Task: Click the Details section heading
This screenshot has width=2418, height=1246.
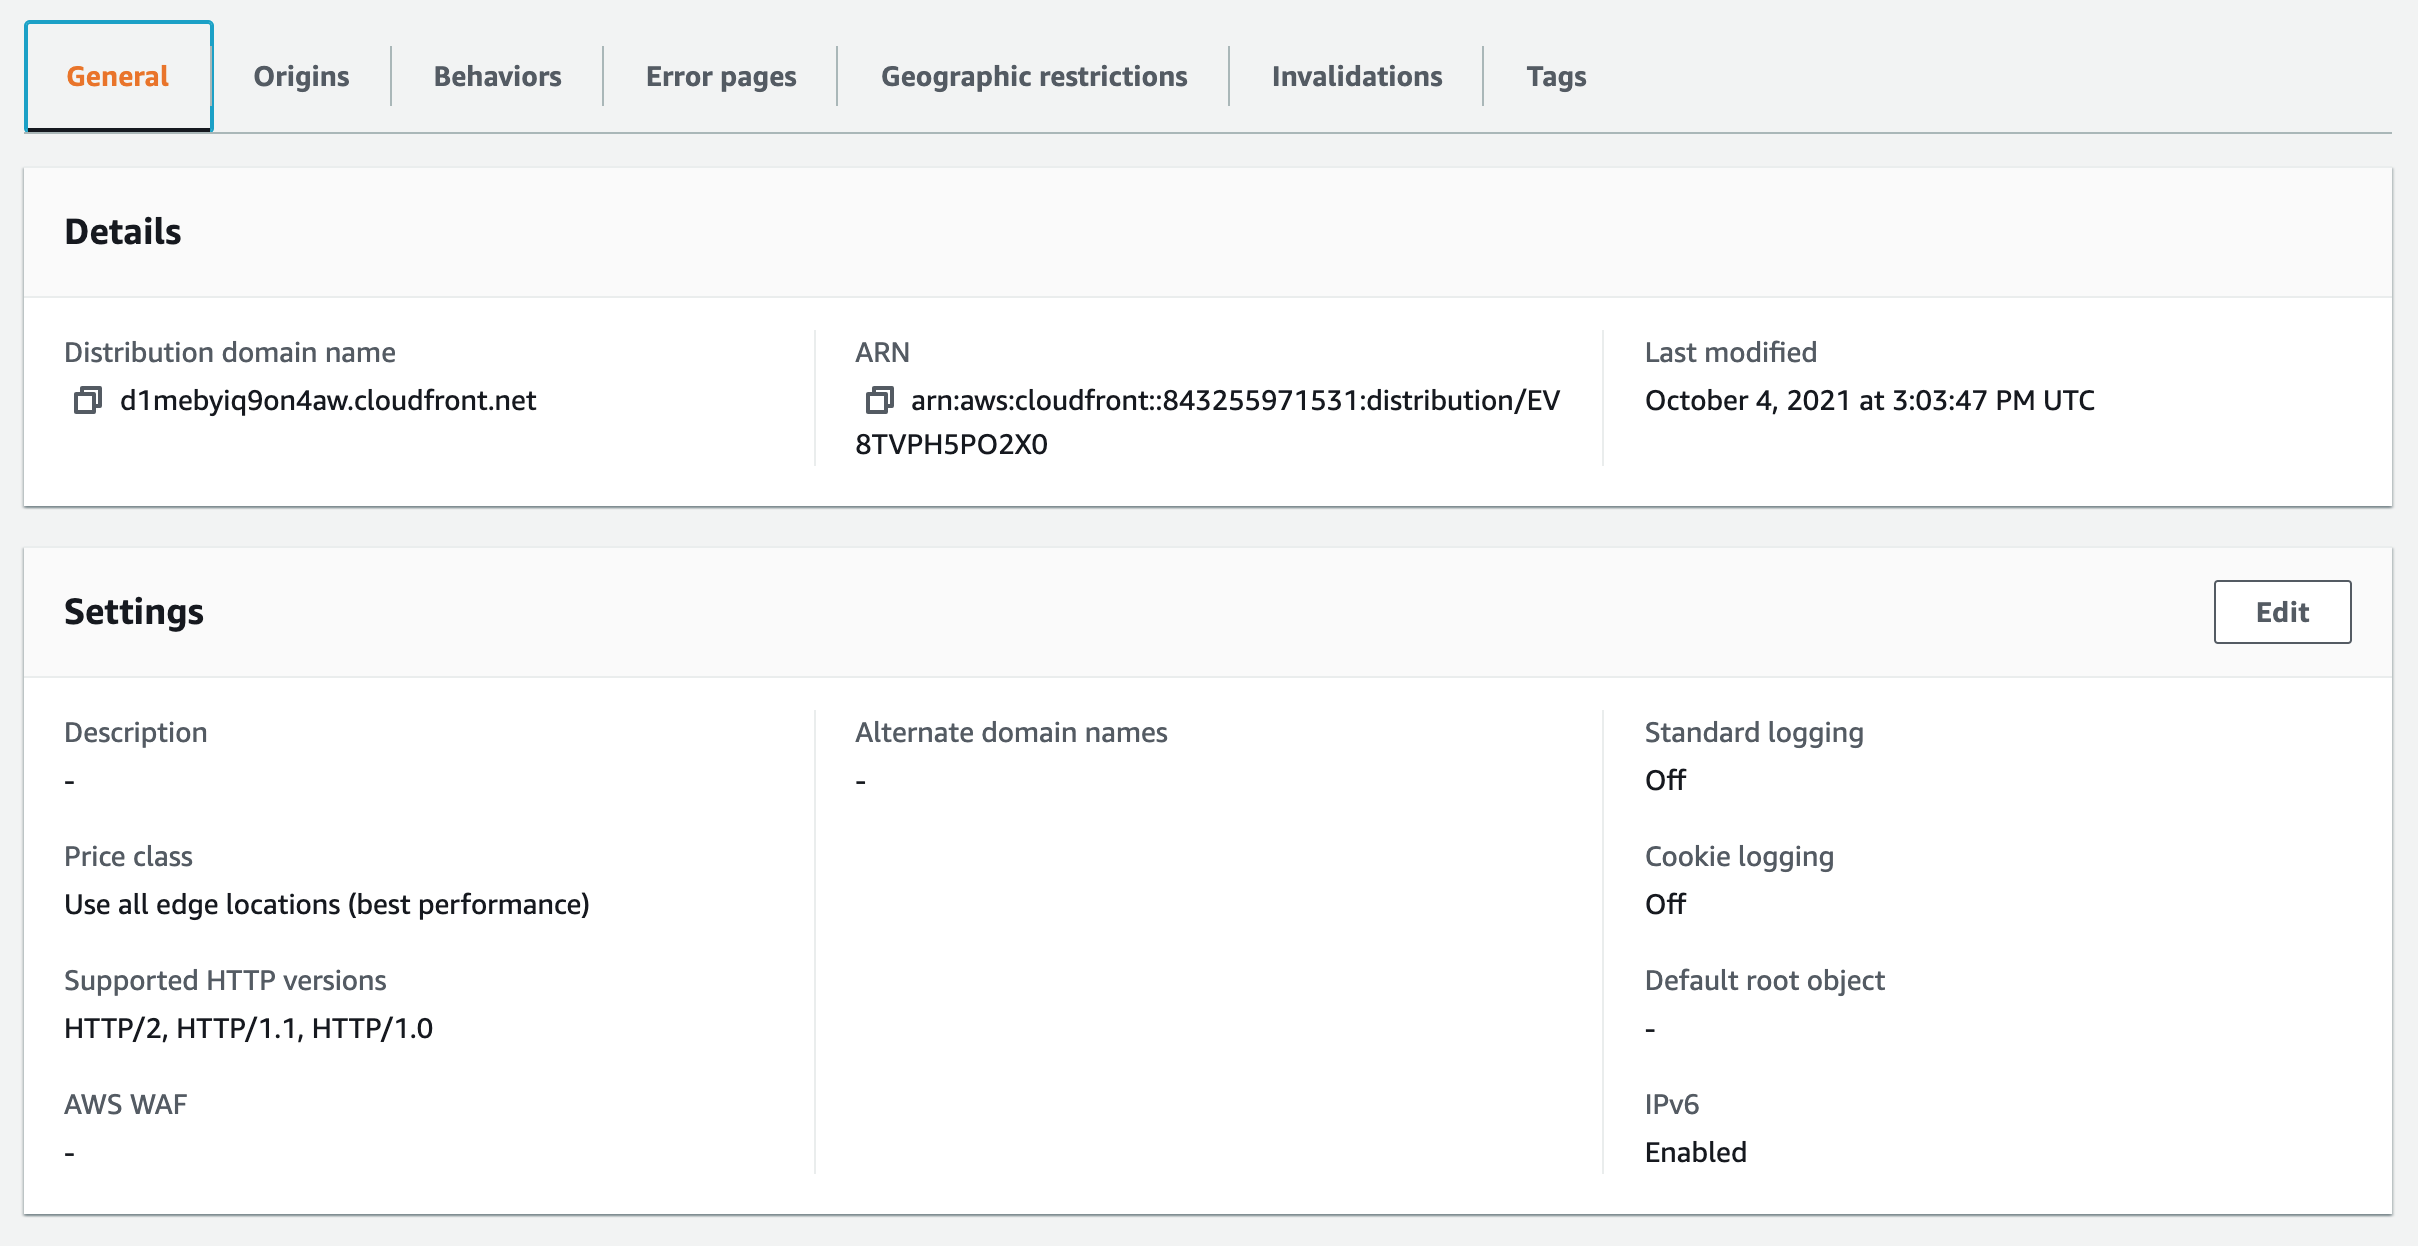Action: [x=123, y=232]
